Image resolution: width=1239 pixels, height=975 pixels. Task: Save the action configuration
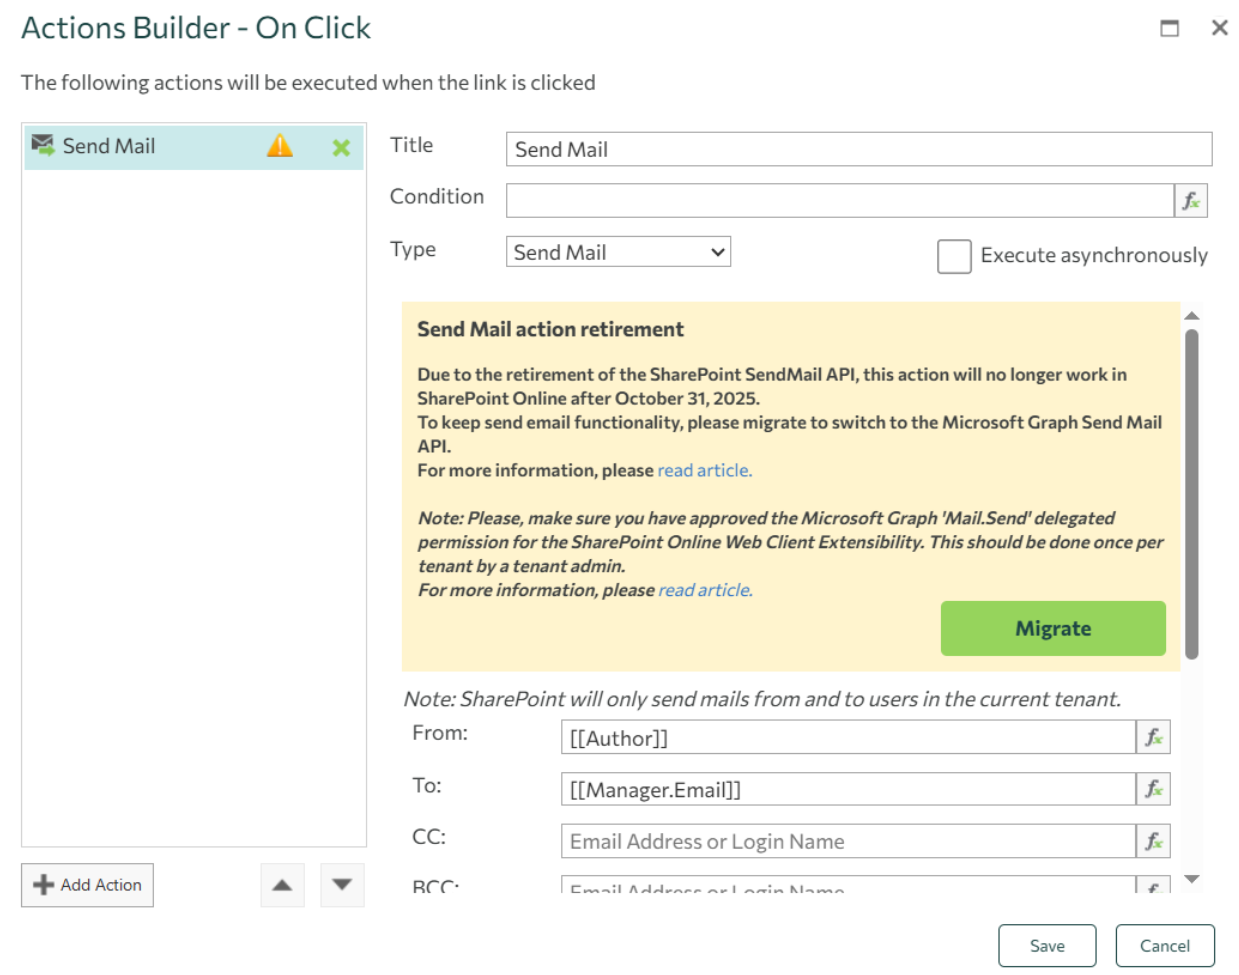(x=1047, y=946)
